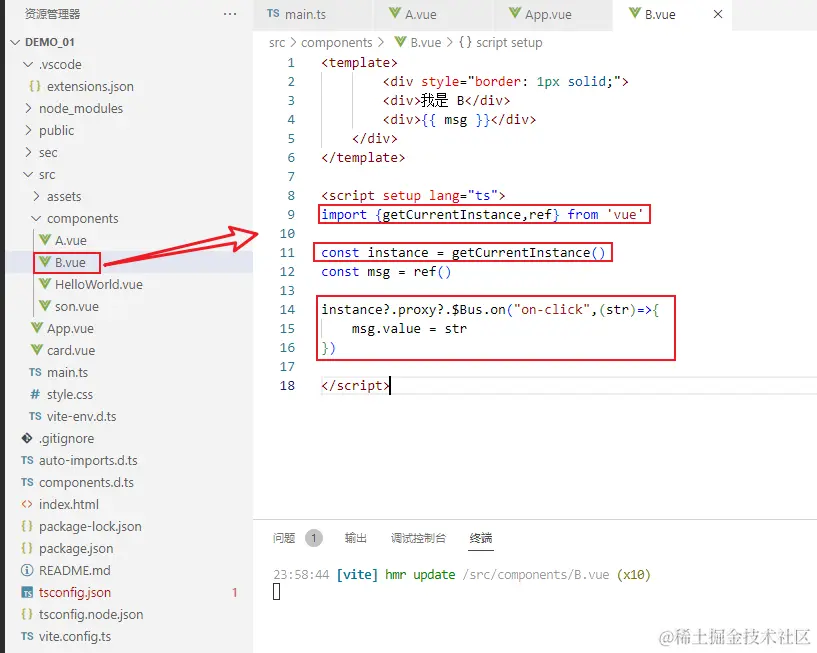Click /src/components/B.vue path in terminal

[536, 575]
